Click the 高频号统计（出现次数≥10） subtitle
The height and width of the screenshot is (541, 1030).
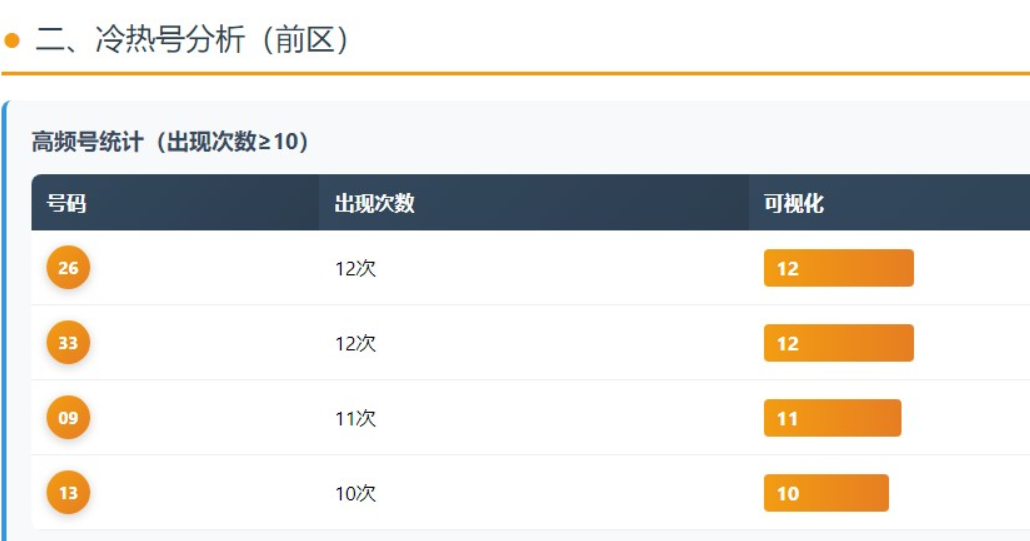(170, 141)
